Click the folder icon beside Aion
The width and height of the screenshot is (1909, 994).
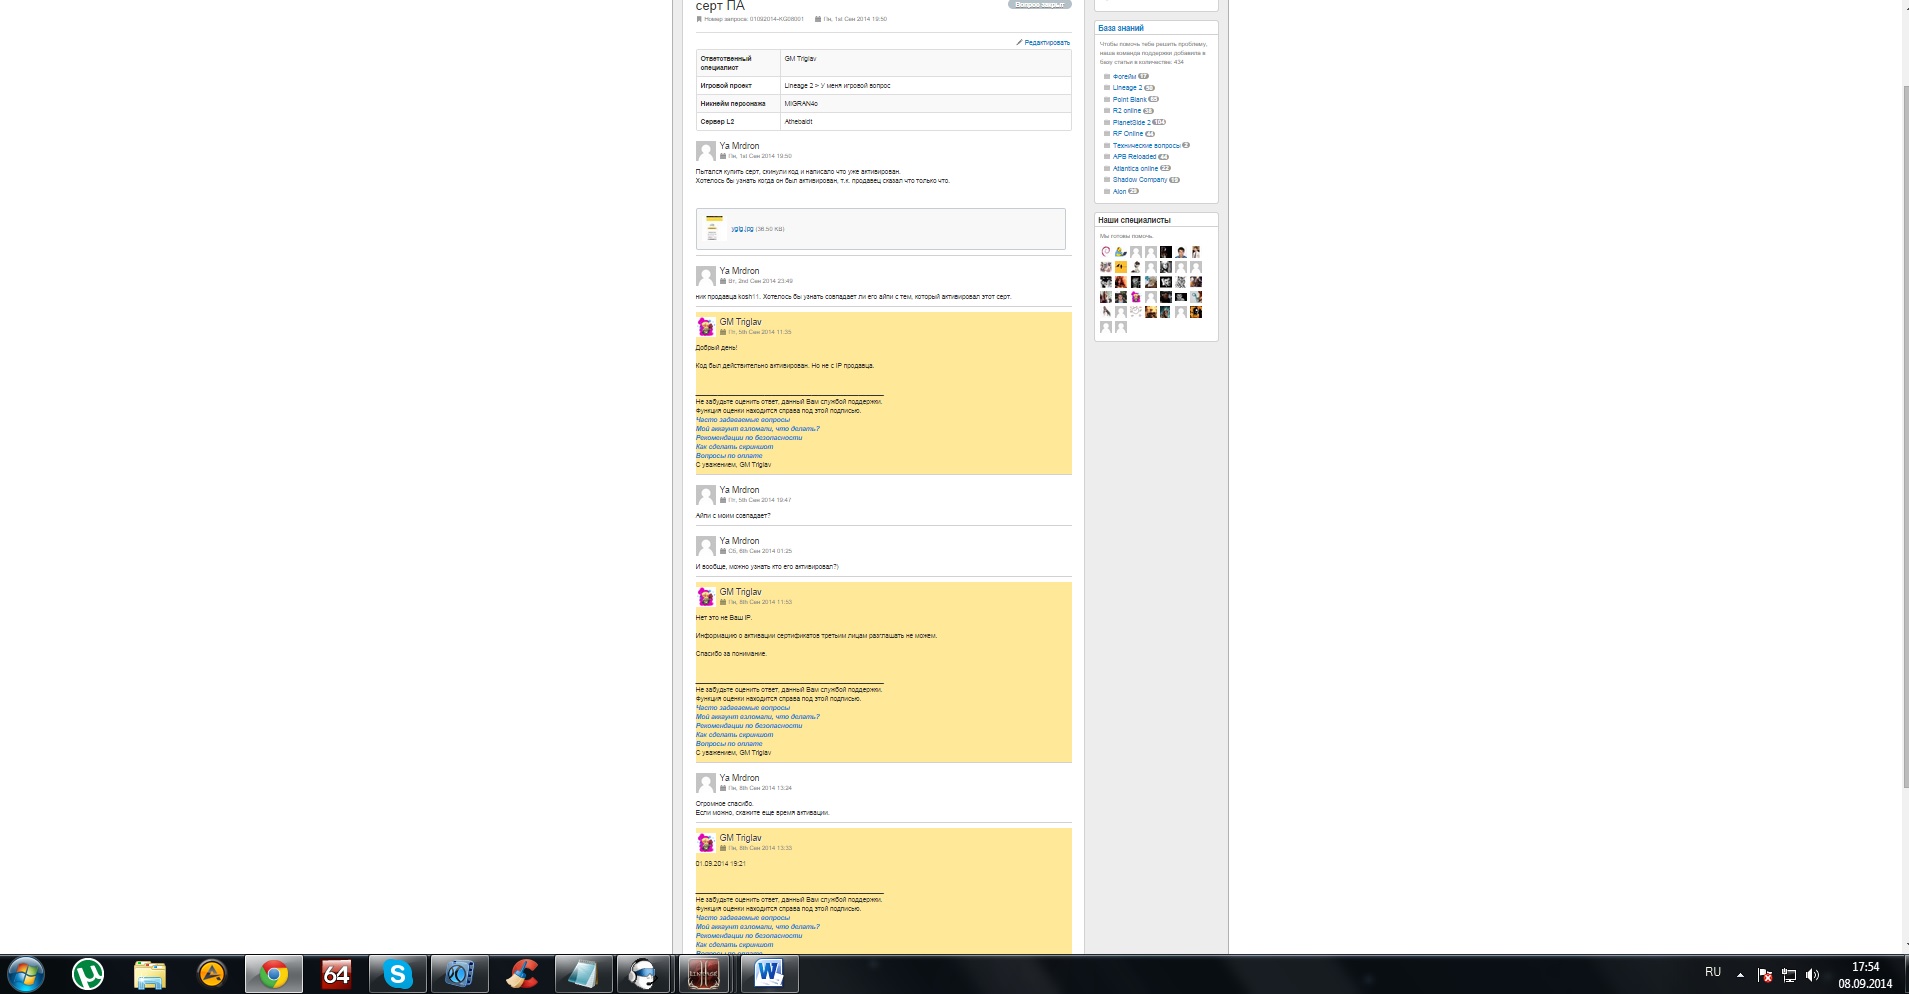pyautogui.click(x=1107, y=191)
